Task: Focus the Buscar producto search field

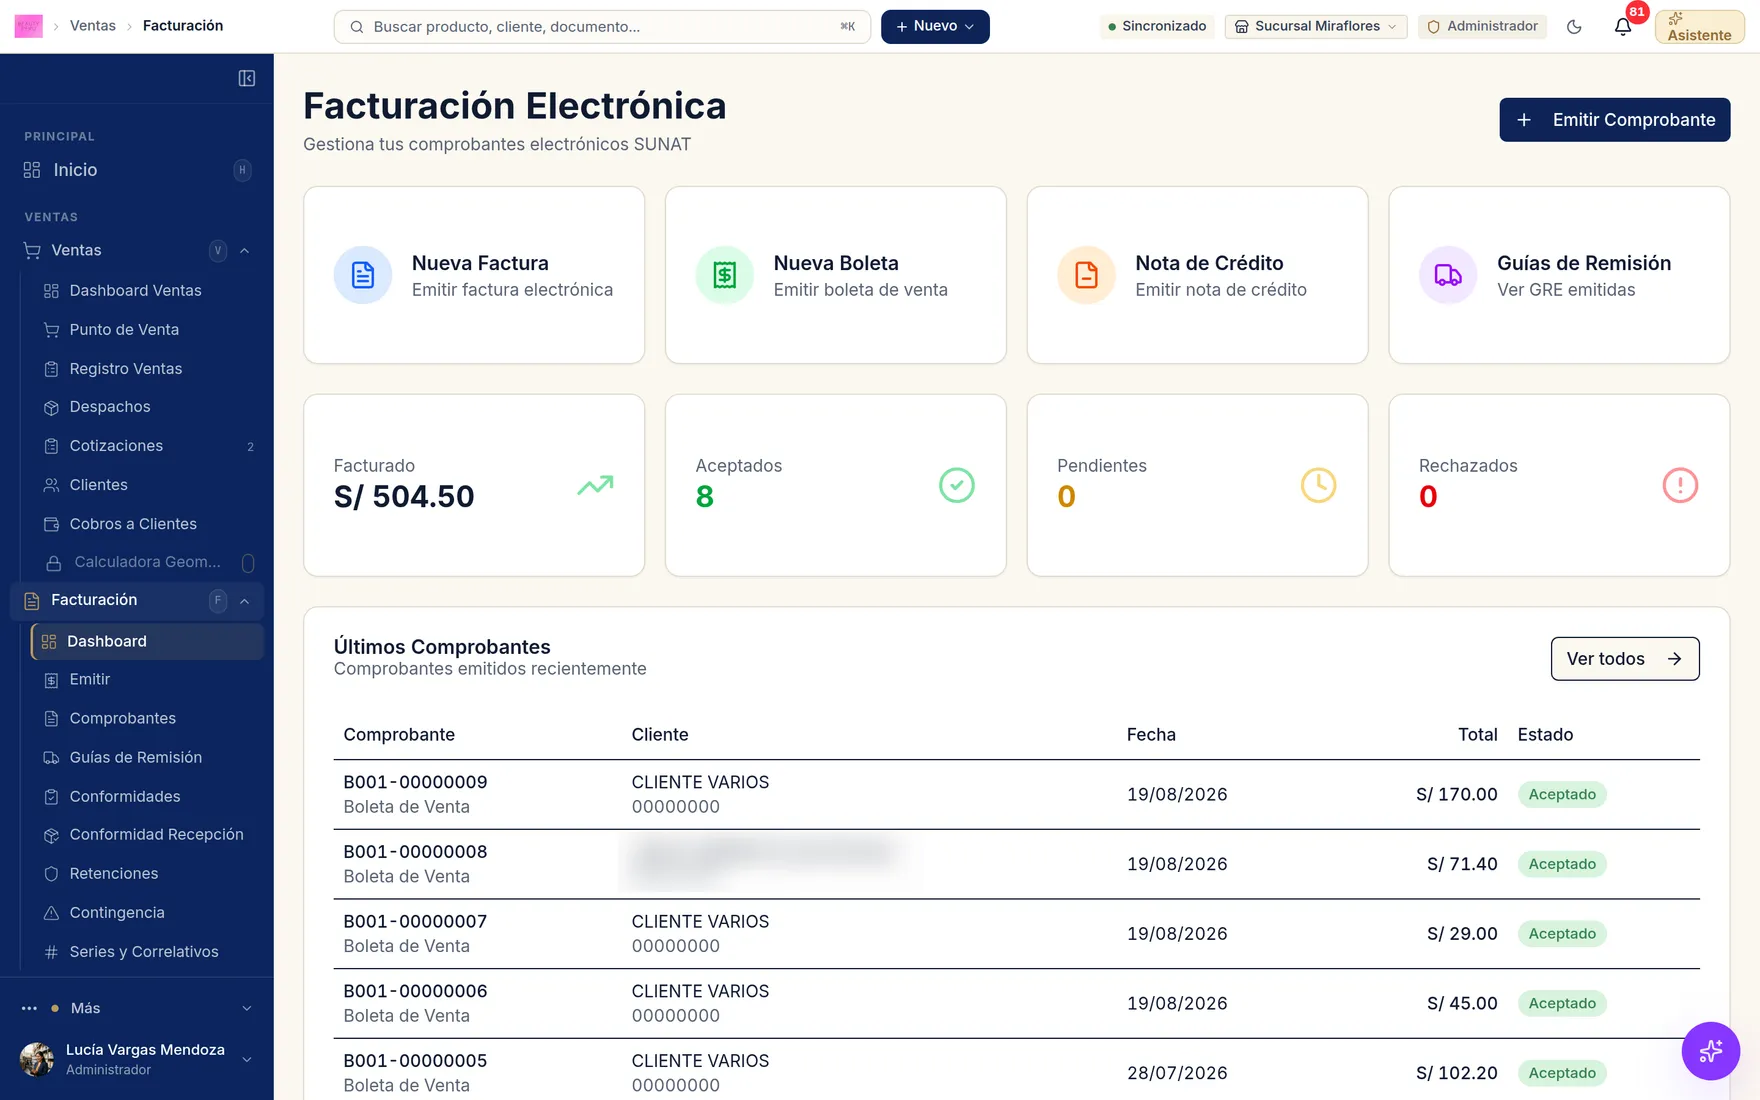Action: (x=602, y=27)
